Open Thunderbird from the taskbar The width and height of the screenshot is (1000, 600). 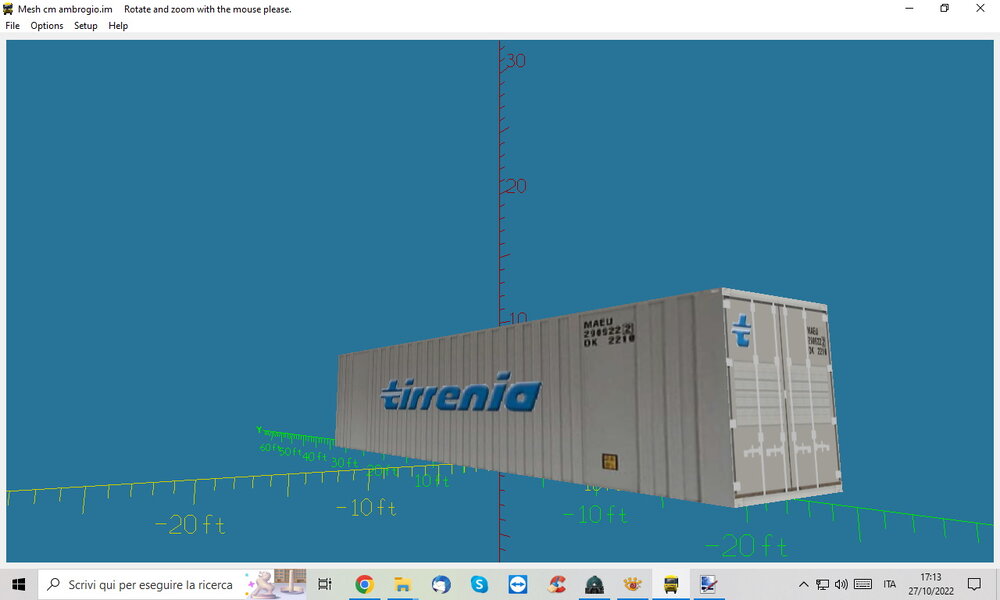point(441,584)
